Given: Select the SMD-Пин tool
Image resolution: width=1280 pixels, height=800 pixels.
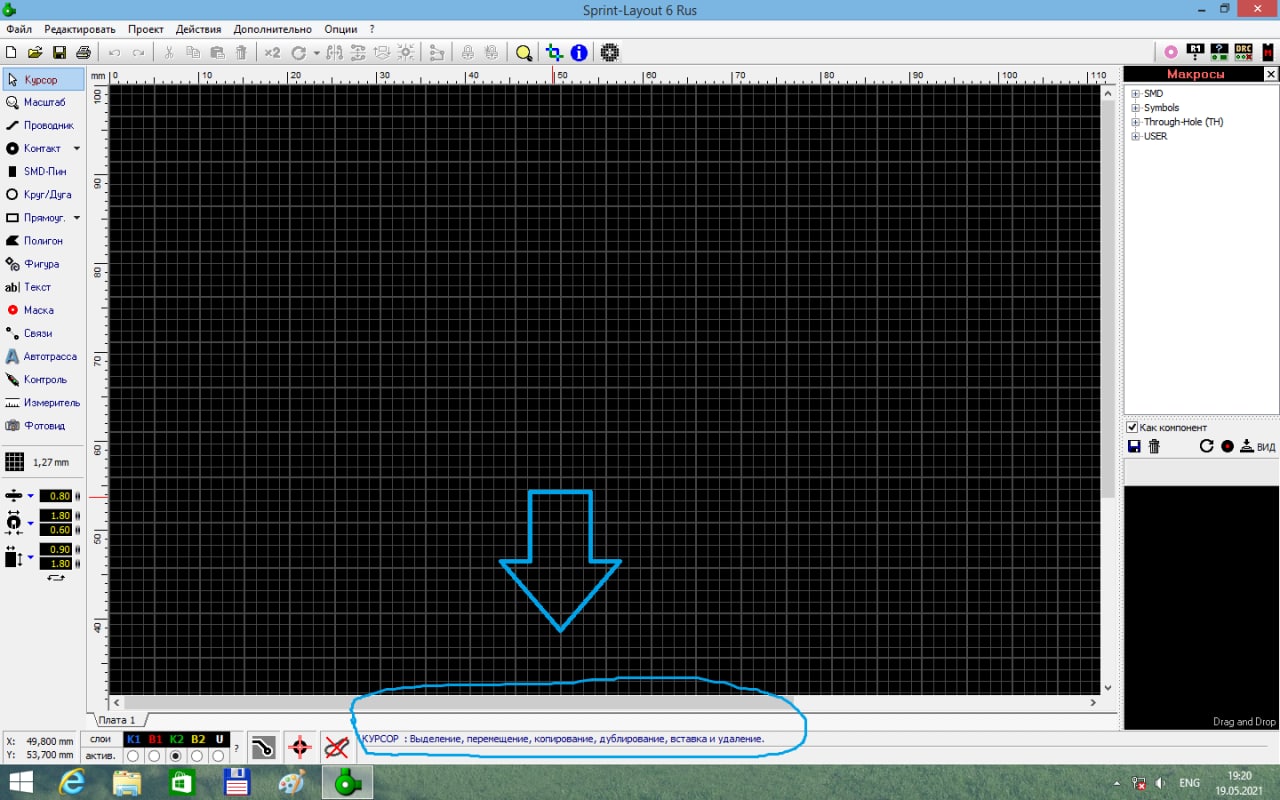Looking at the screenshot, I should tap(42, 172).
